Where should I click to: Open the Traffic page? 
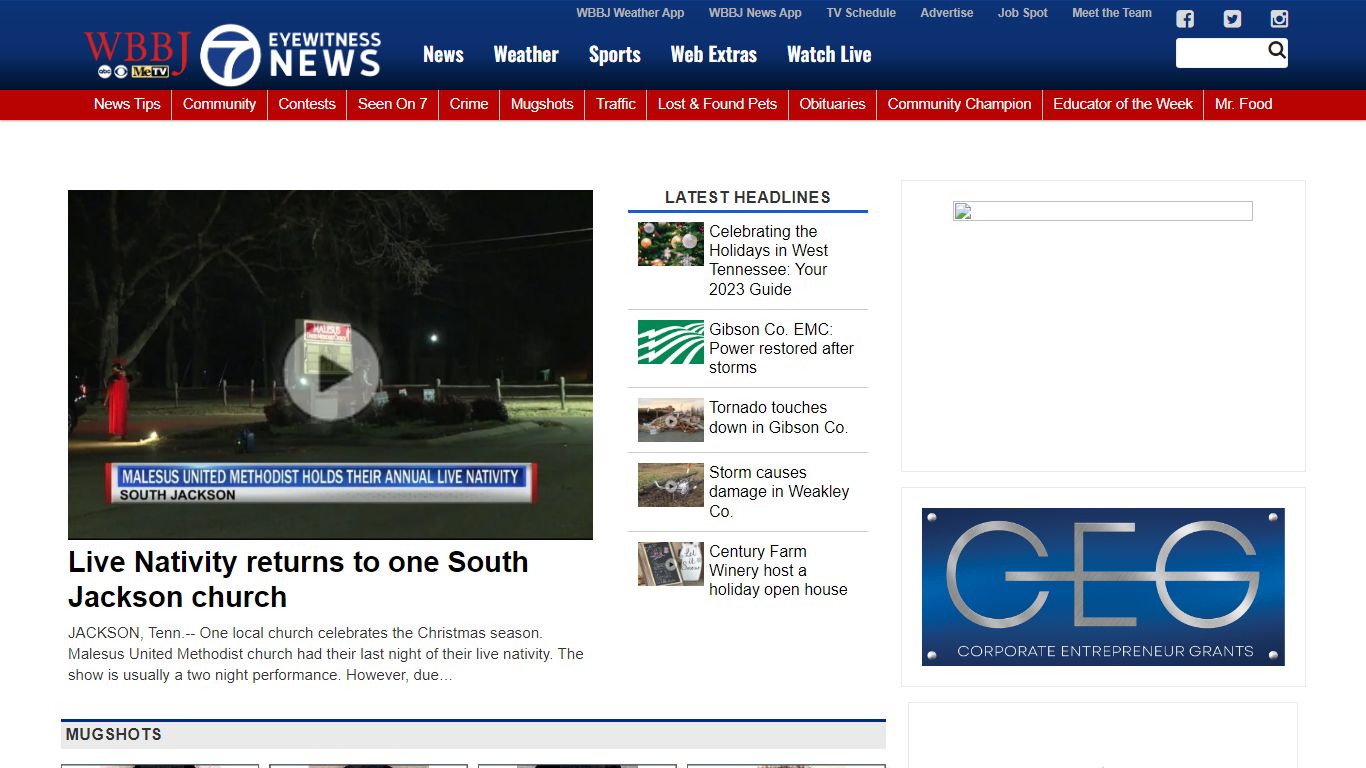616,104
